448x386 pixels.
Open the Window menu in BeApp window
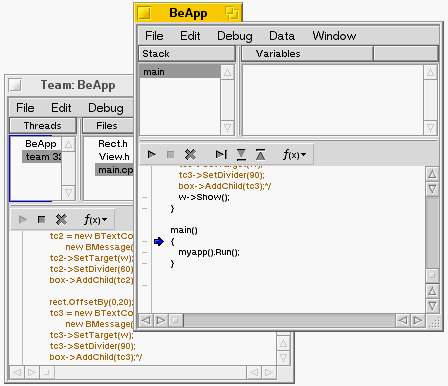coord(334,36)
